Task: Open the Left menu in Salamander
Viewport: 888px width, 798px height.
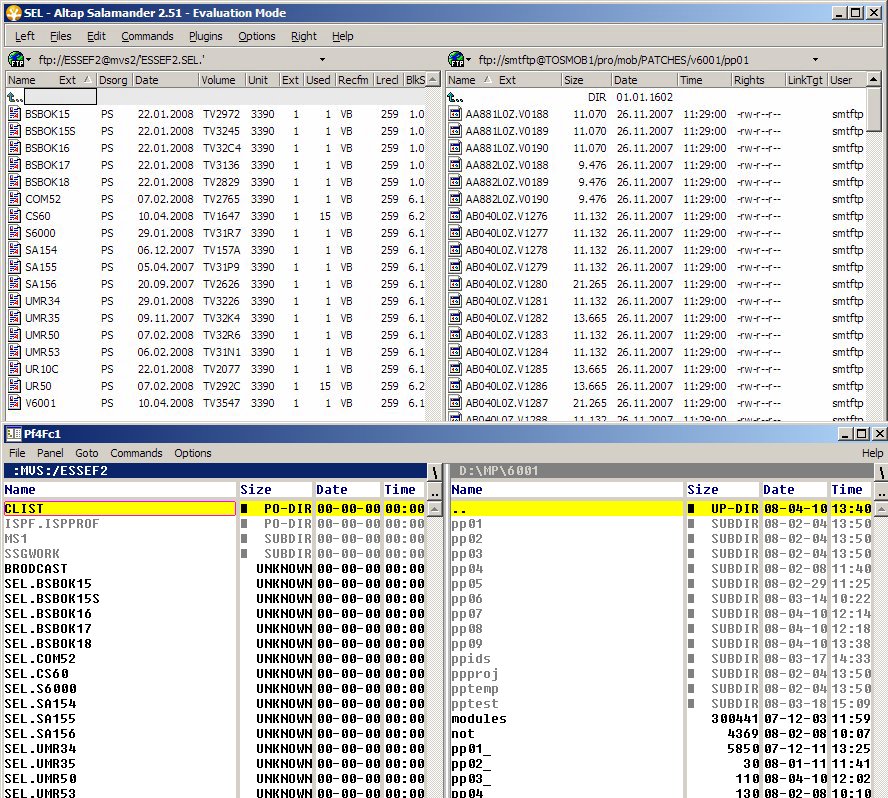Action: [x=24, y=36]
